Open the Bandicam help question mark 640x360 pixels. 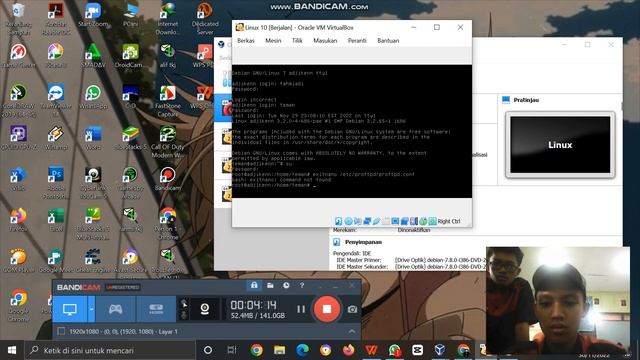[302, 285]
